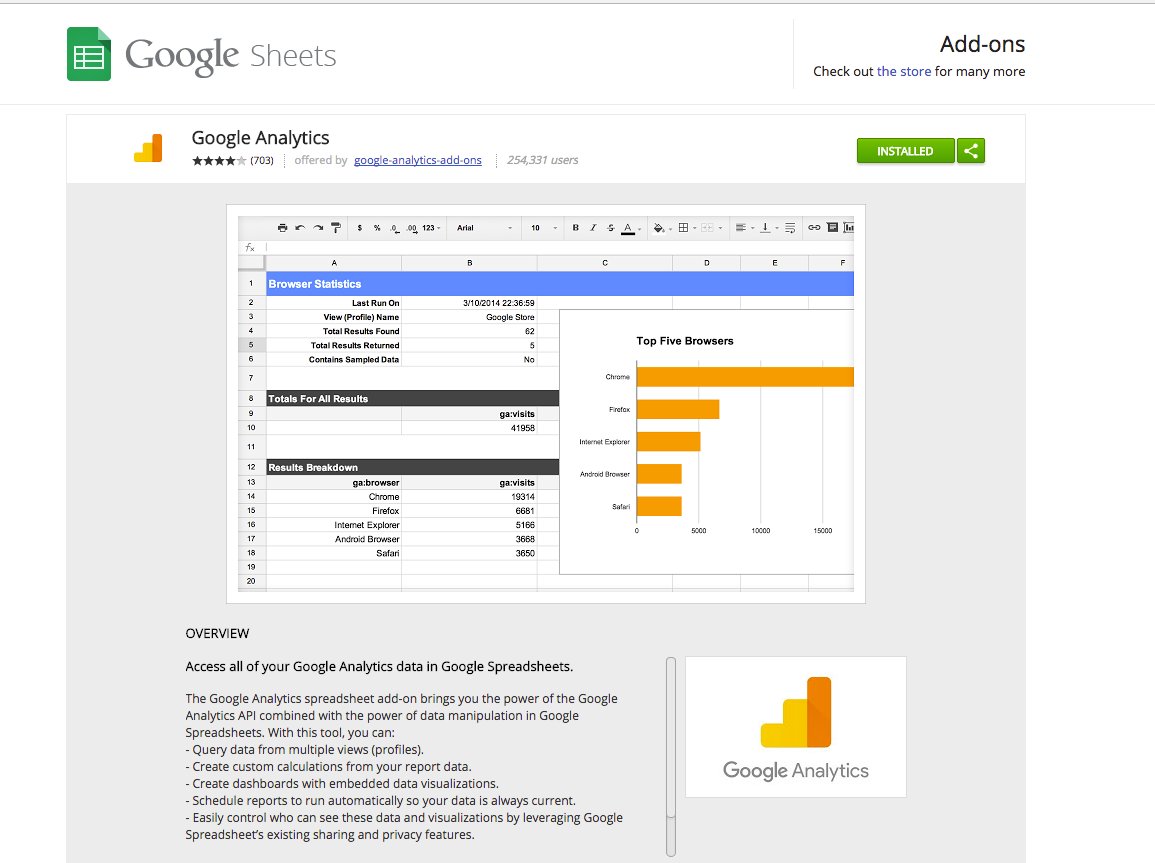1155x863 pixels.
Task: Click the increase decimal places icon
Action: click(412, 228)
